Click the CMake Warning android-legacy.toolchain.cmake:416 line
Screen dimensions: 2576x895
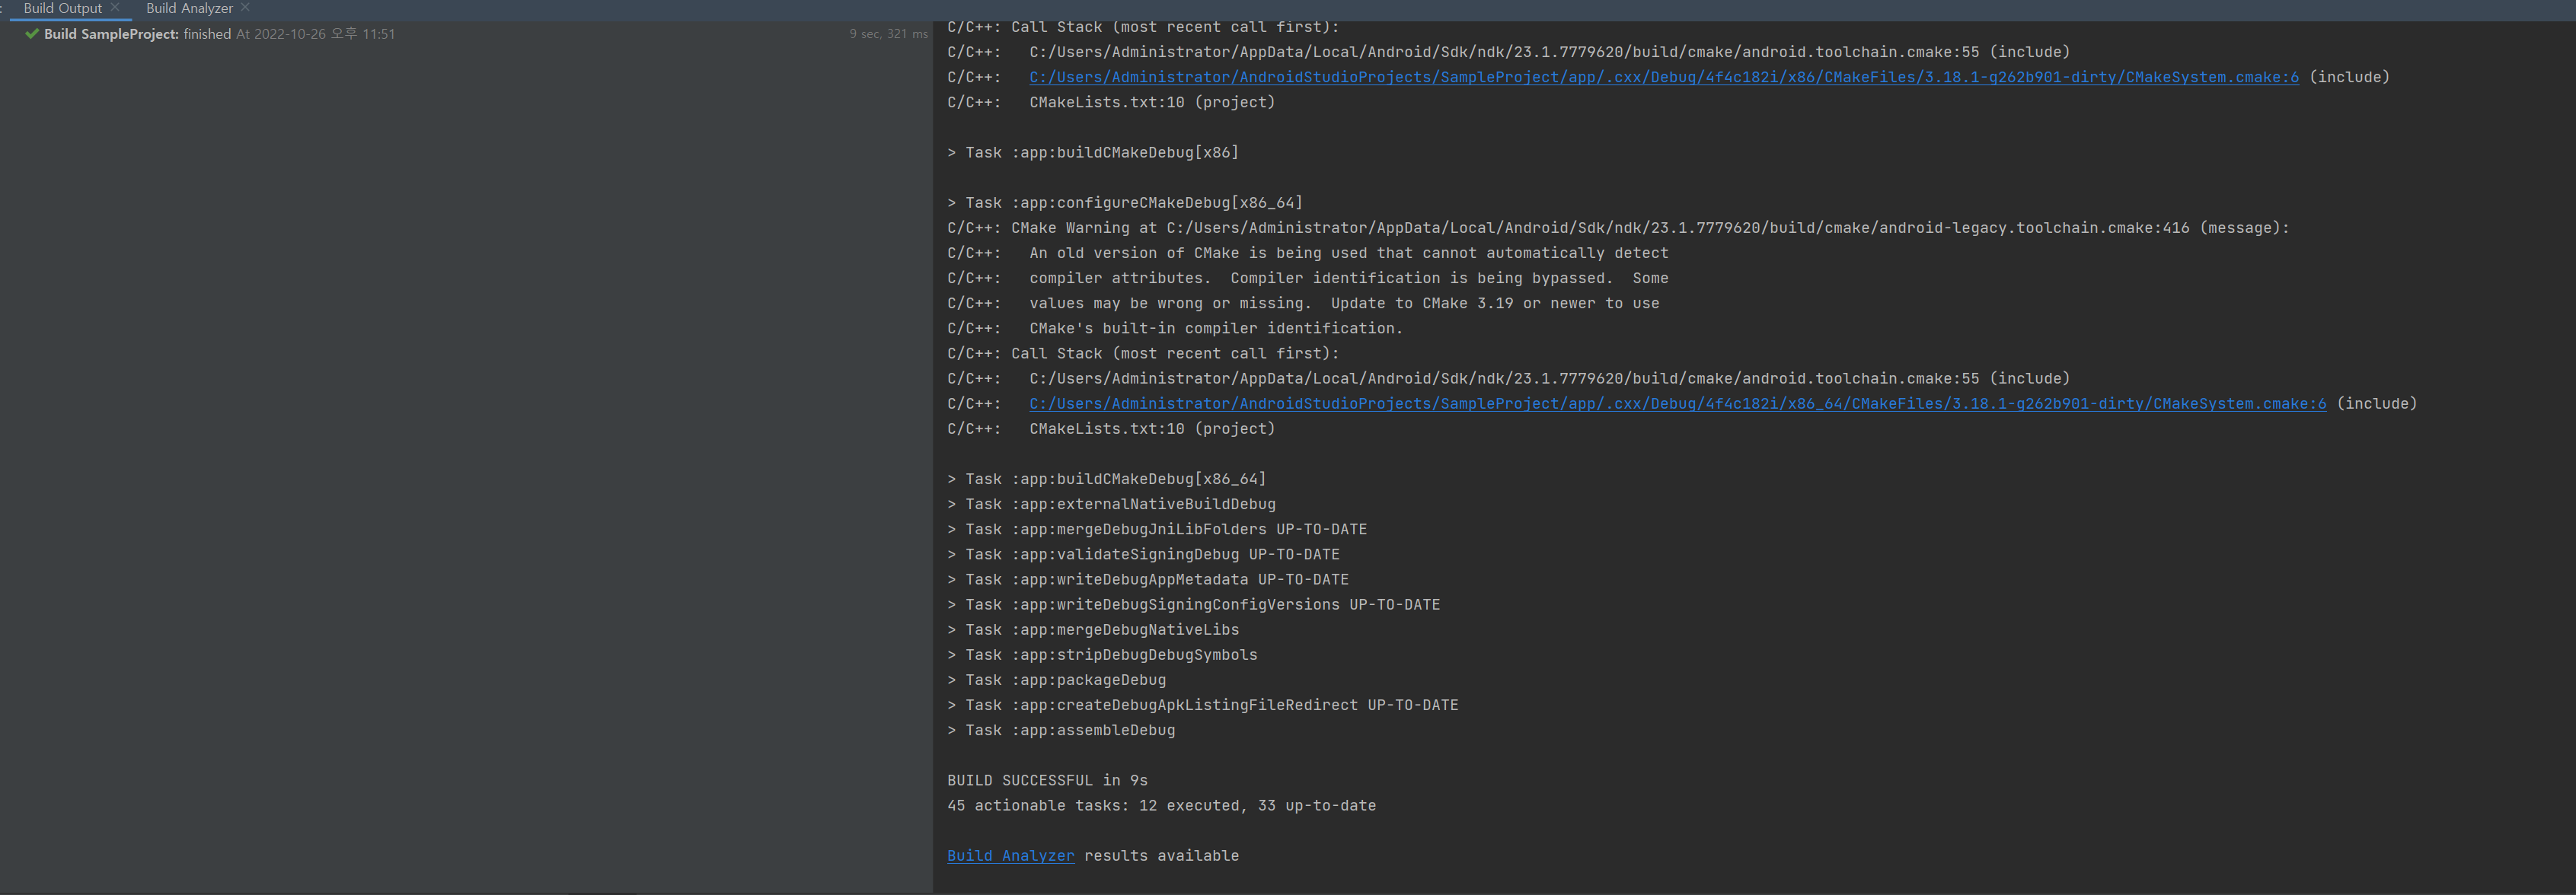[x=1617, y=228]
